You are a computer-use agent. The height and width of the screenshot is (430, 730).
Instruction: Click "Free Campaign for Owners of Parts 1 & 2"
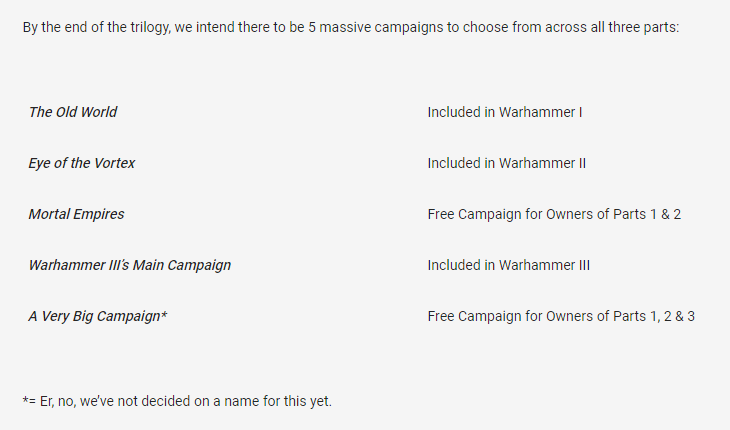click(554, 214)
